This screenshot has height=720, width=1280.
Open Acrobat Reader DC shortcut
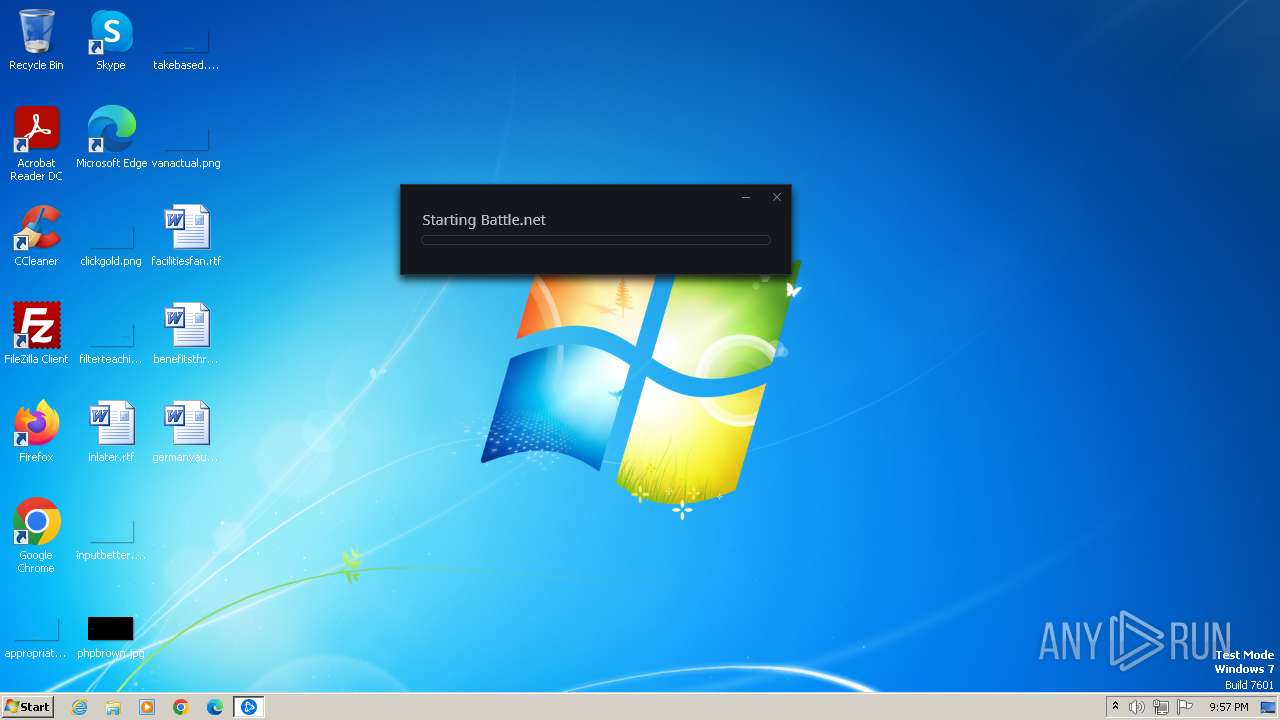pyautogui.click(x=36, y=144)
